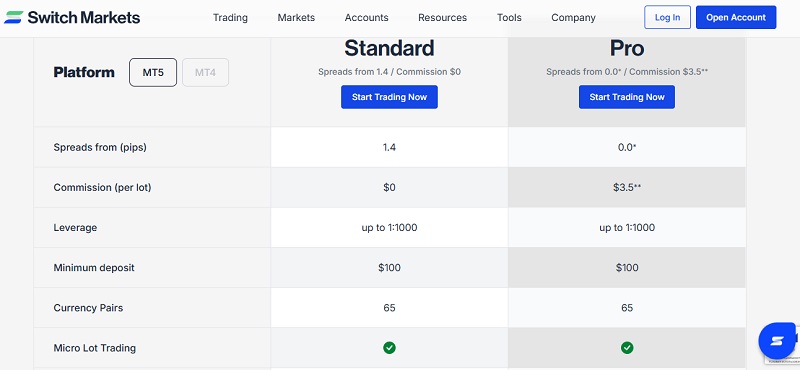This screenshot has width=800, height=370.
Task: Click the Standard commission value $0
Action: [x=389, y=187]
